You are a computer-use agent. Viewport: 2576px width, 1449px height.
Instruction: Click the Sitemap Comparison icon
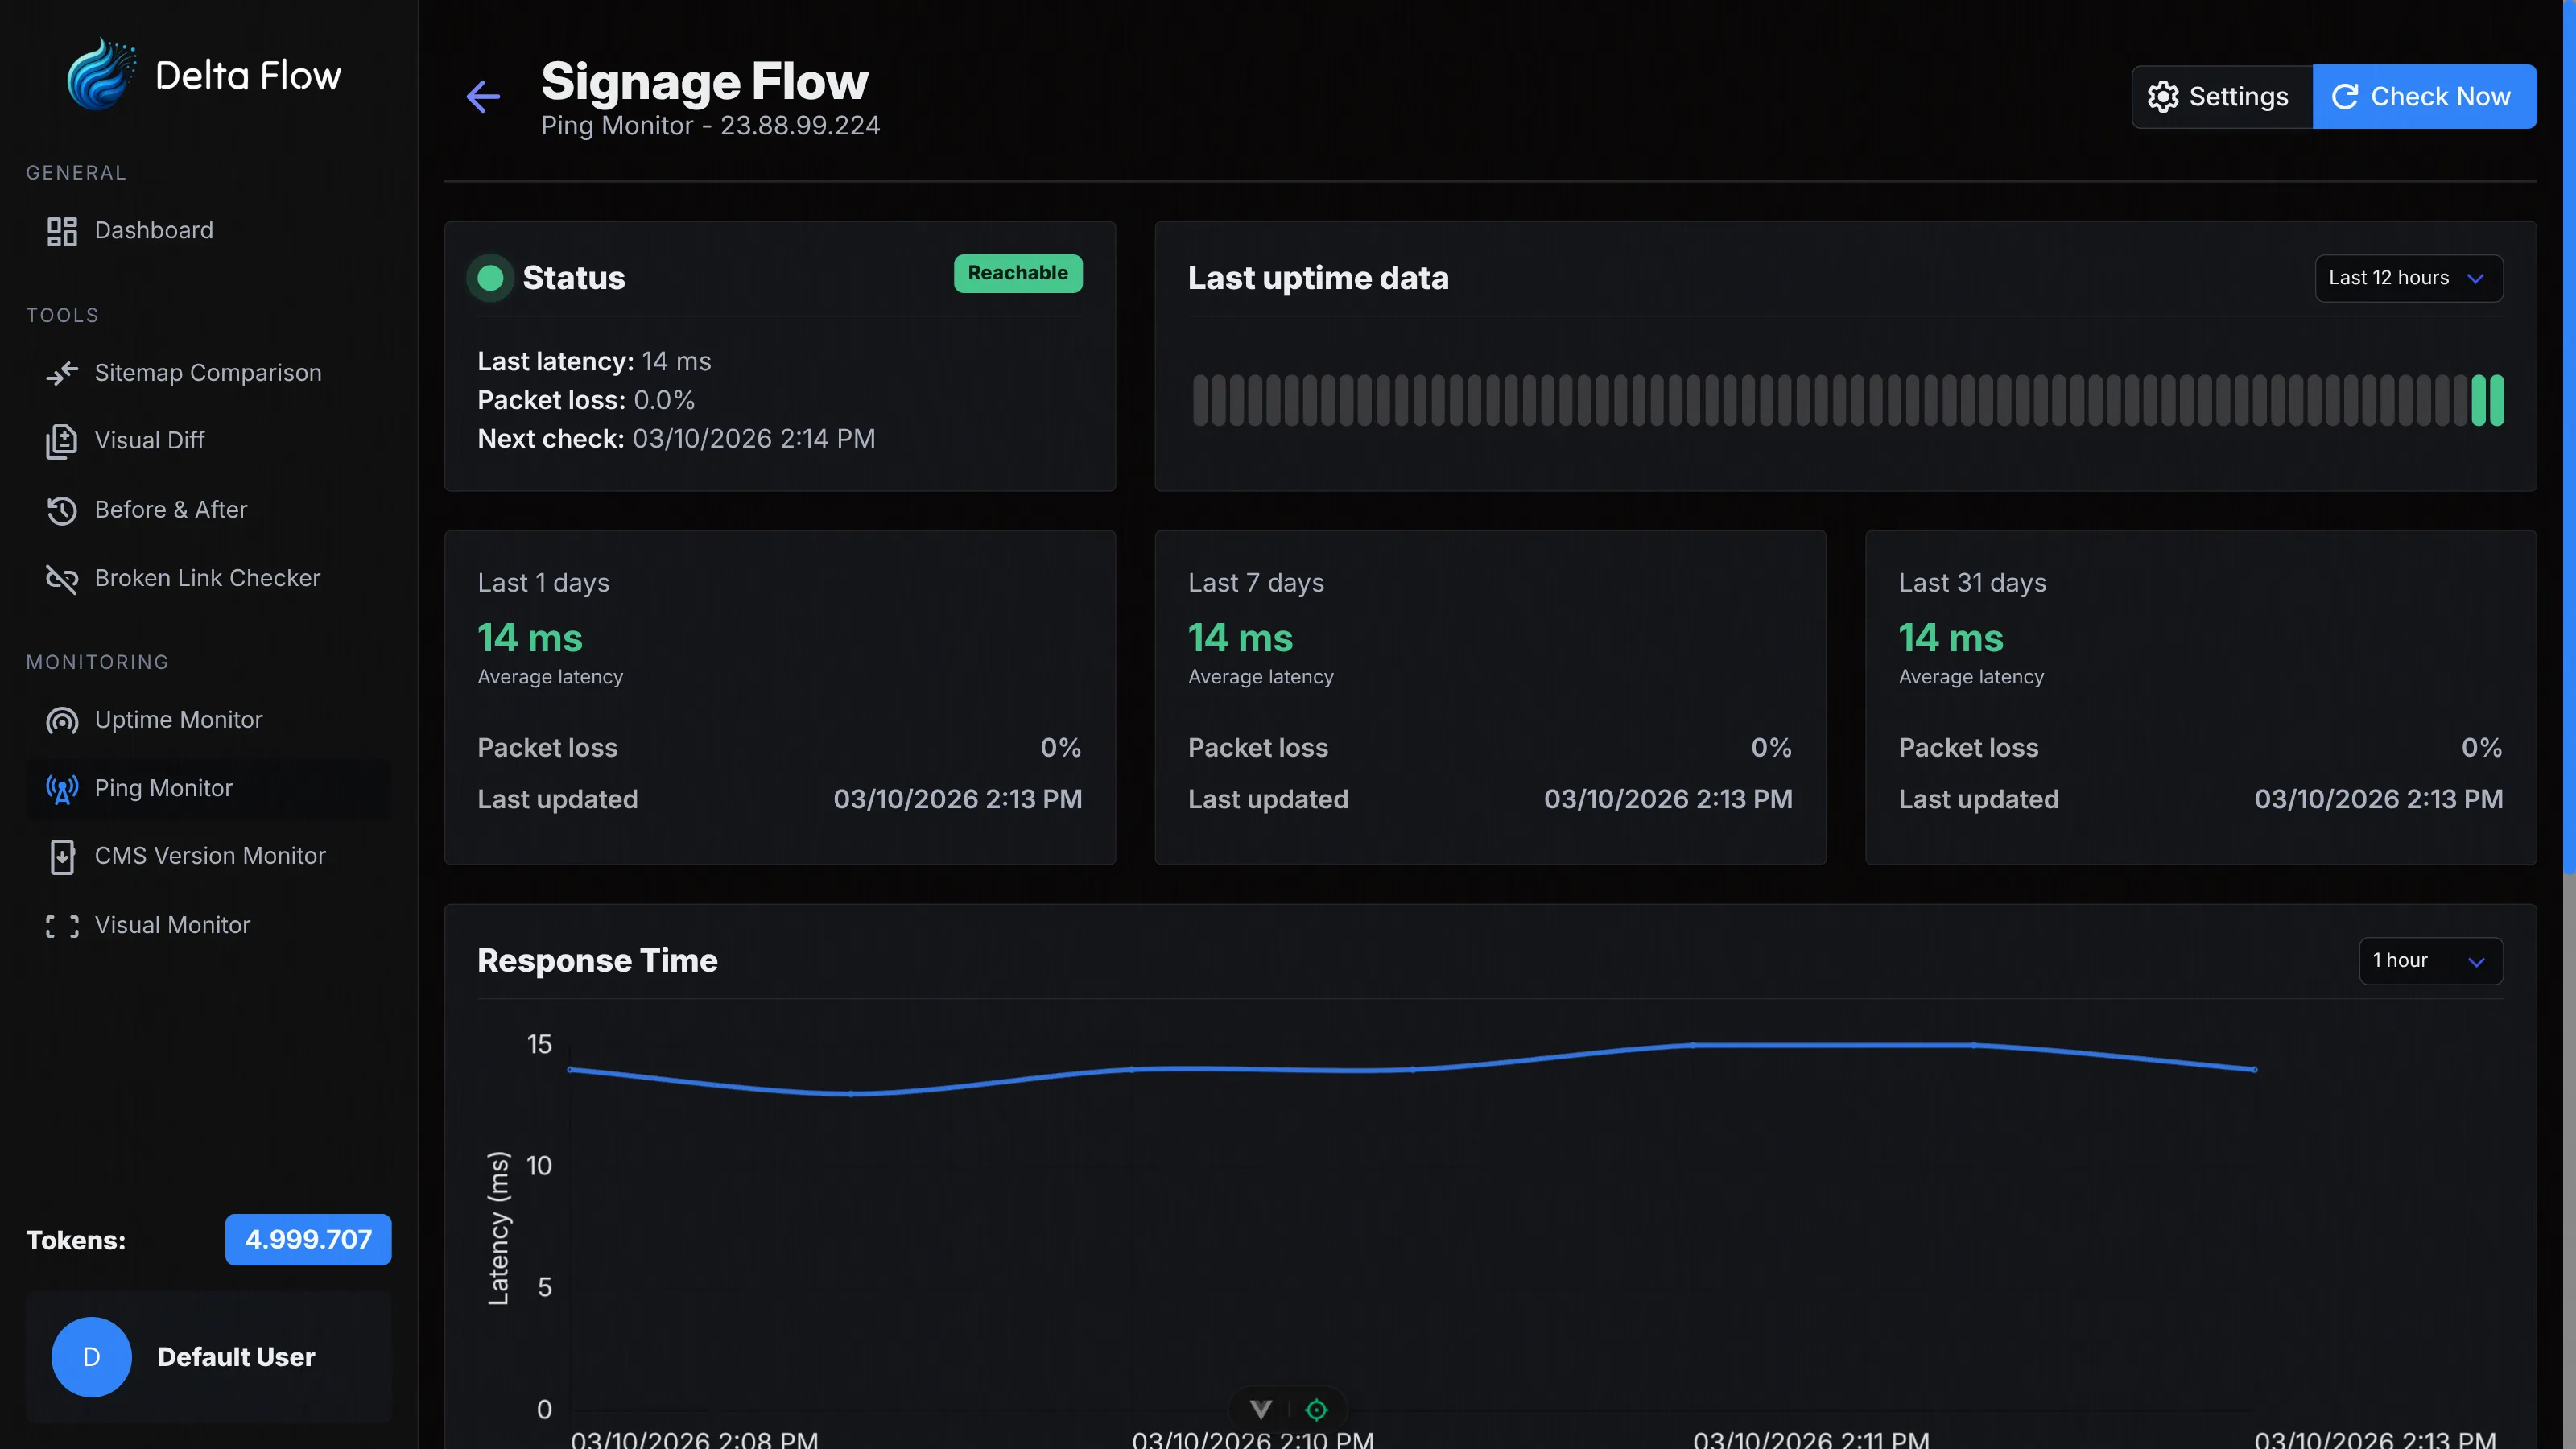coord(62,373)
